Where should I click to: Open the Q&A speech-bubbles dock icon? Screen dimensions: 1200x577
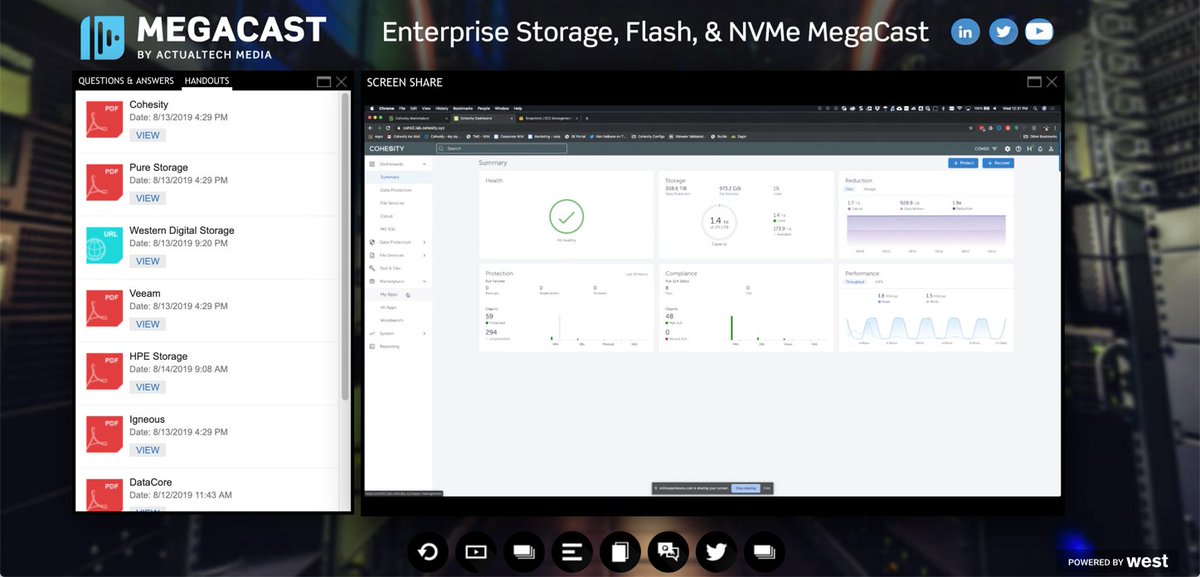[x=668, y=552]
